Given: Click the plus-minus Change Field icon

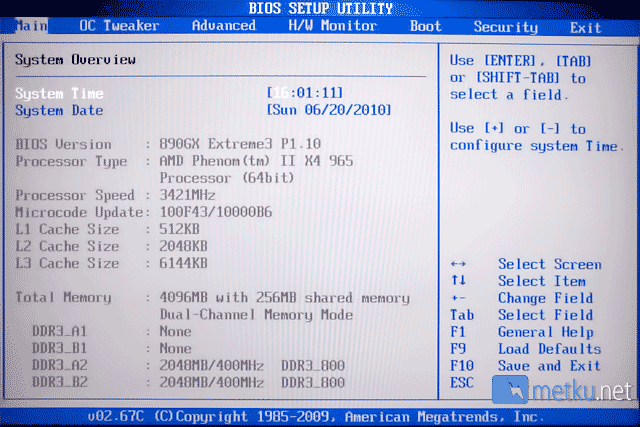Looking at the screenshot, I should pyautogui.click(x=458, y=298).
